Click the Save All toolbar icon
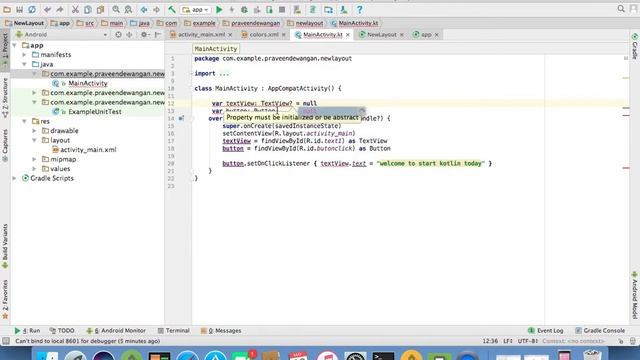The image size is (640, 360). click(19, 9)
